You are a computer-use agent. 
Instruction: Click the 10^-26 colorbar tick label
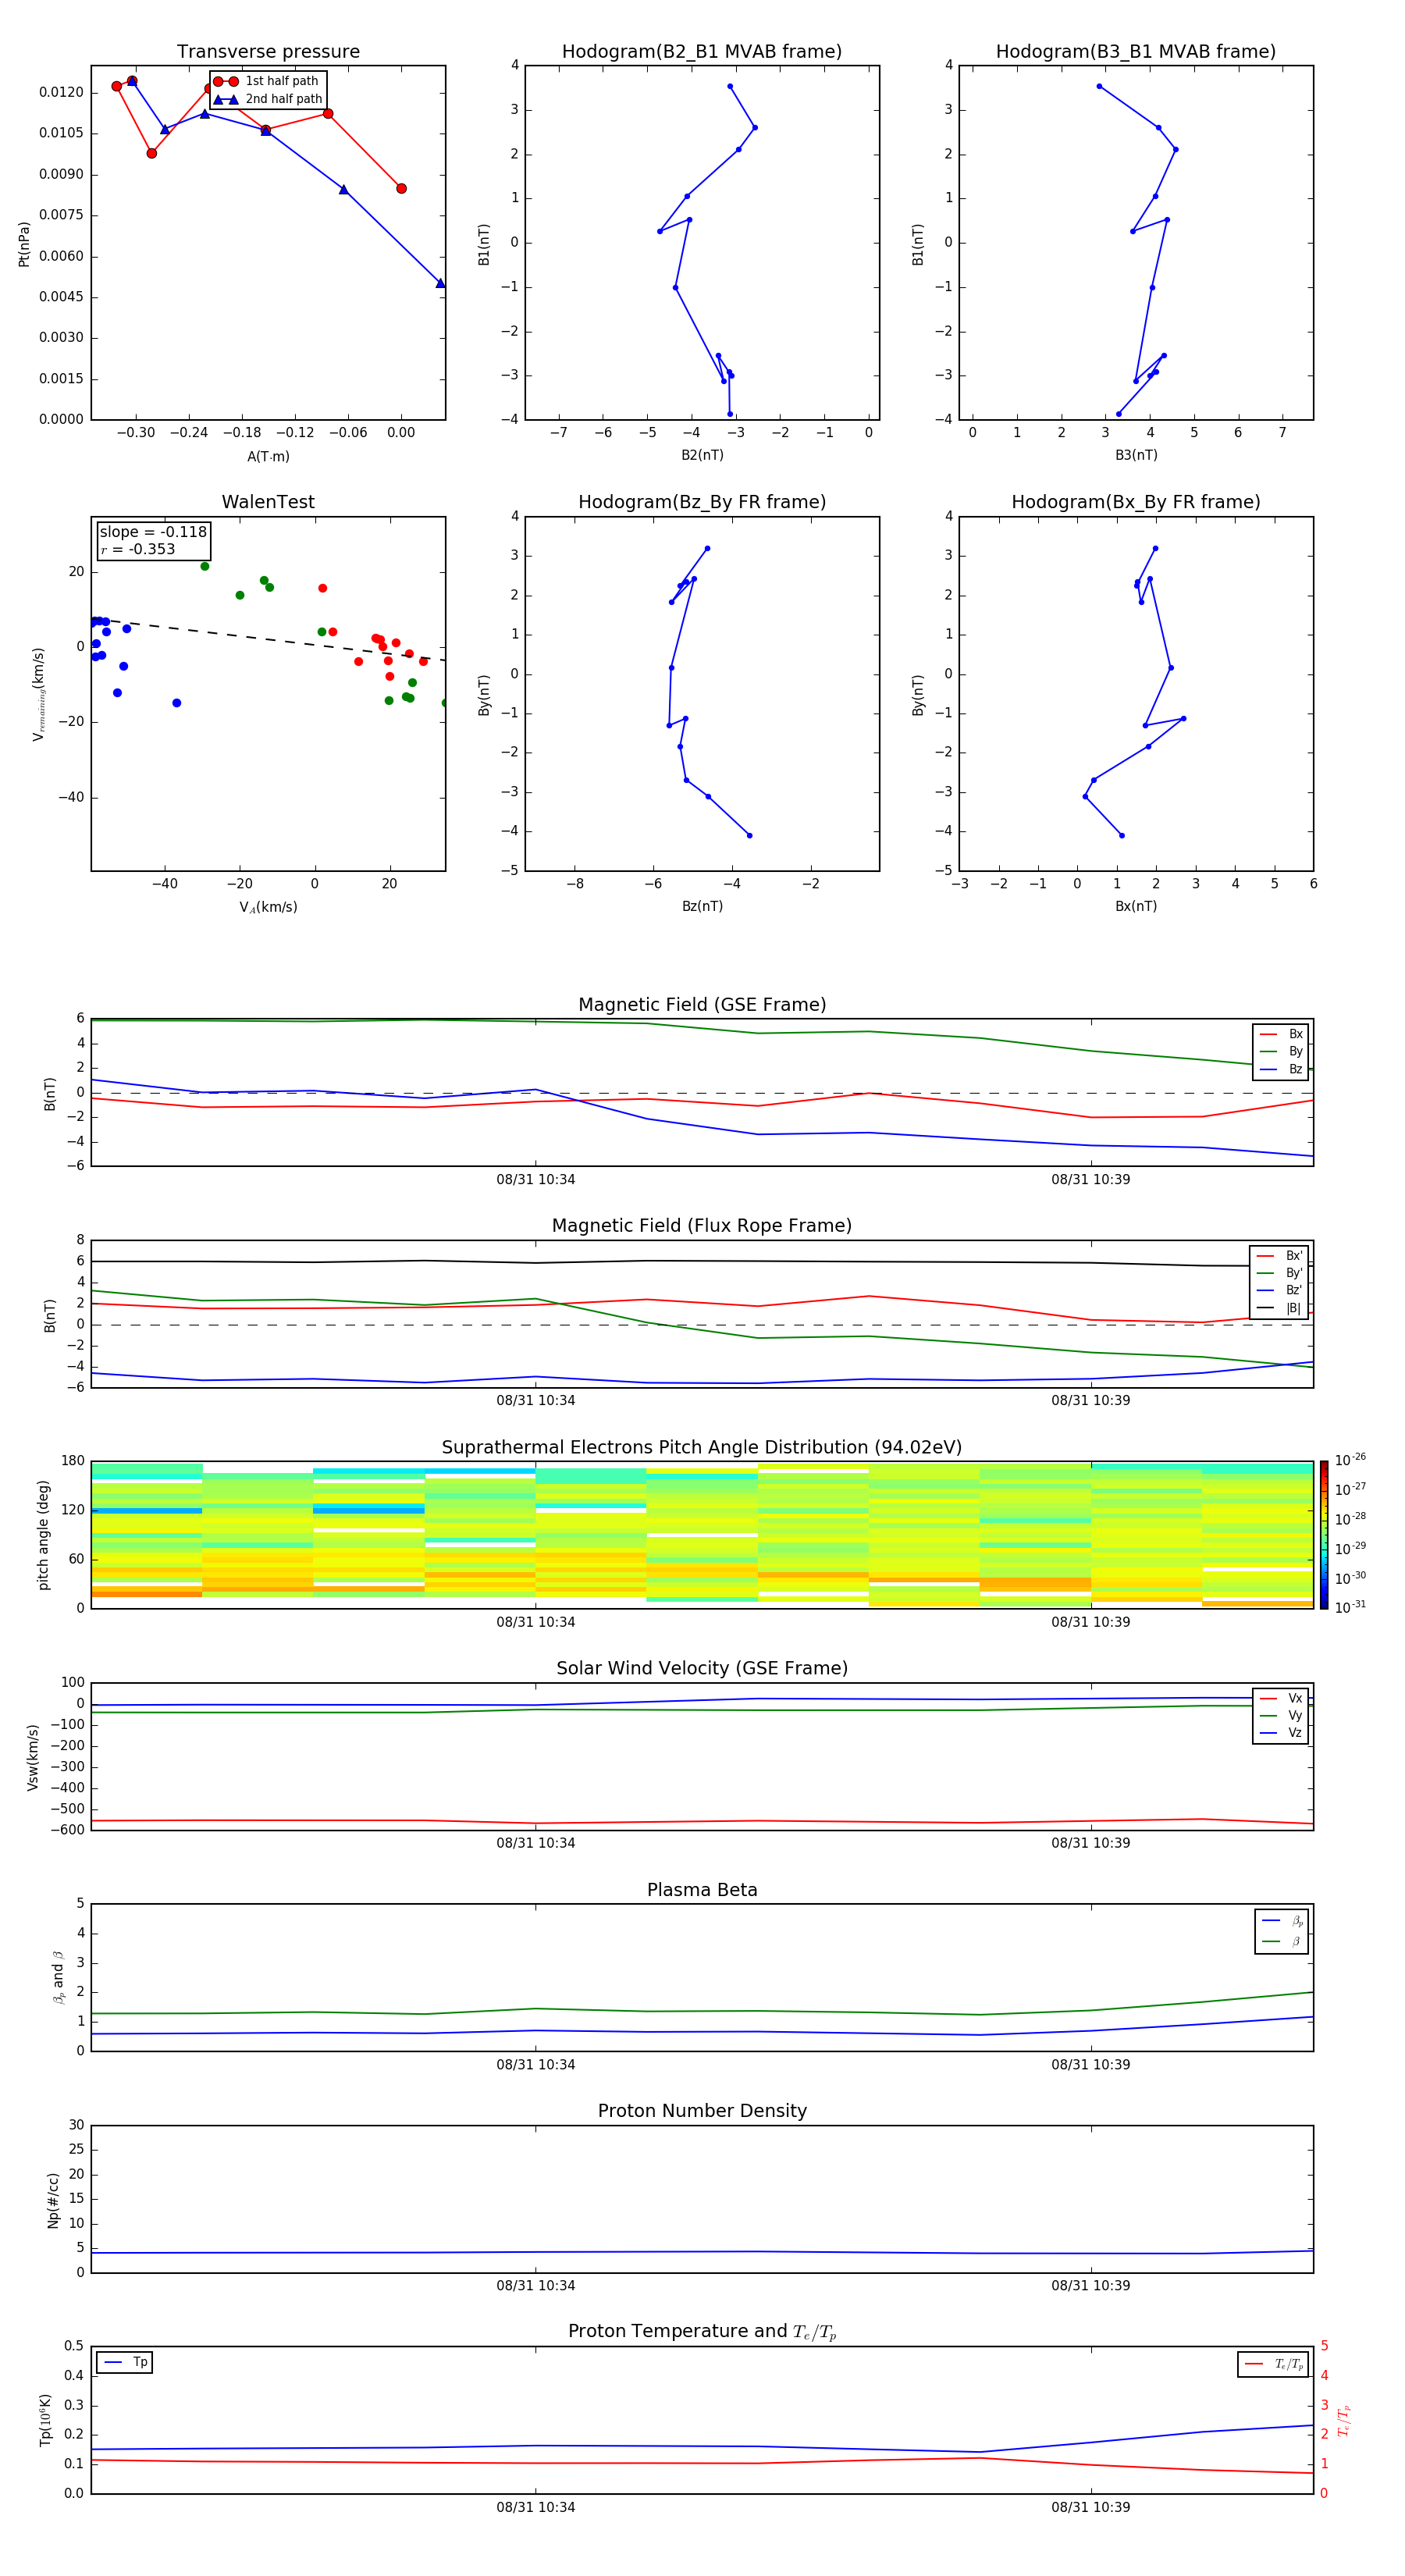1350,1460
